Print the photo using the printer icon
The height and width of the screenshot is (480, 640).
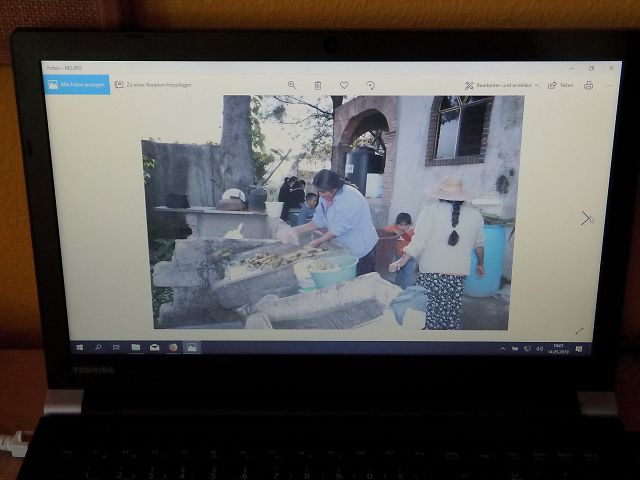coord(588,85)
